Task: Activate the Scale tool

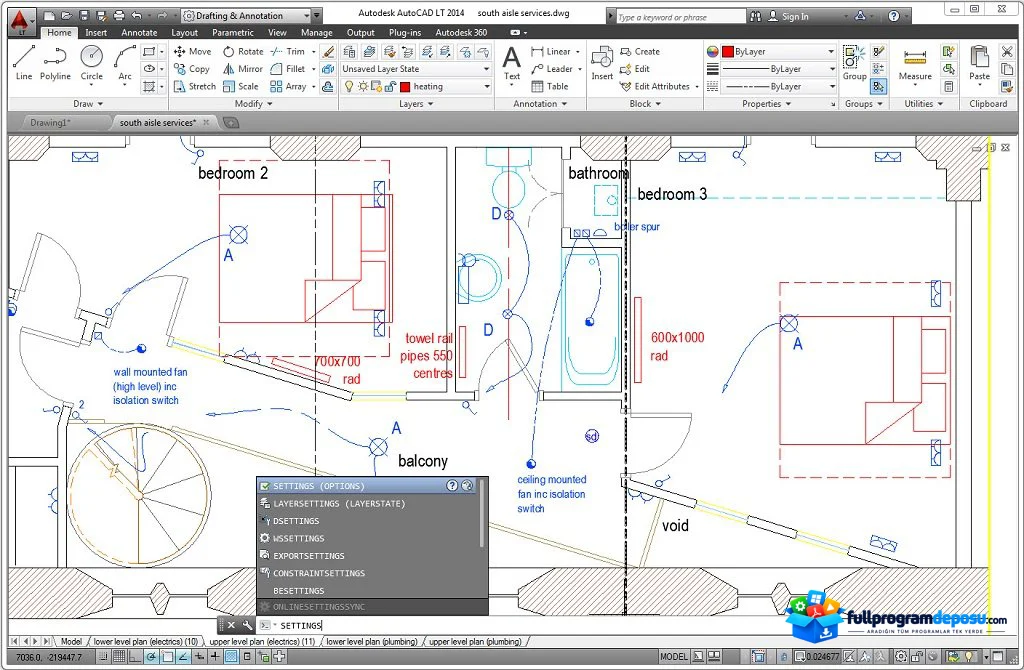Action: (x=241, y=86)
